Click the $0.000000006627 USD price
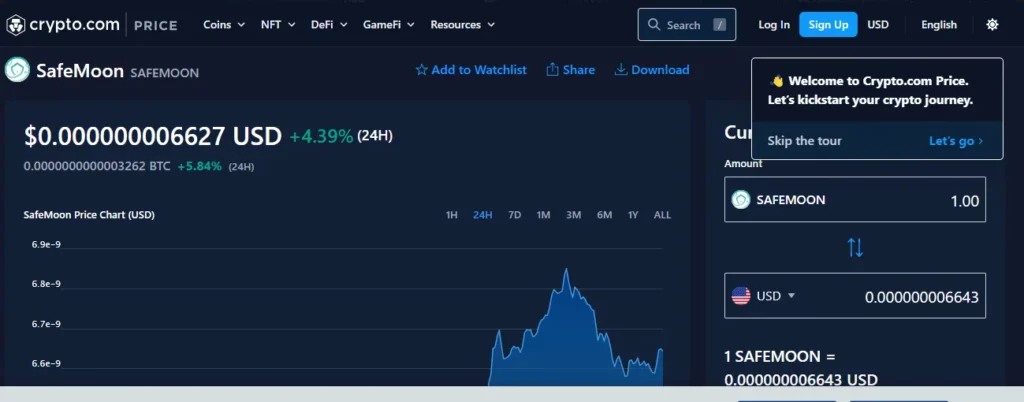 [153, 136]
